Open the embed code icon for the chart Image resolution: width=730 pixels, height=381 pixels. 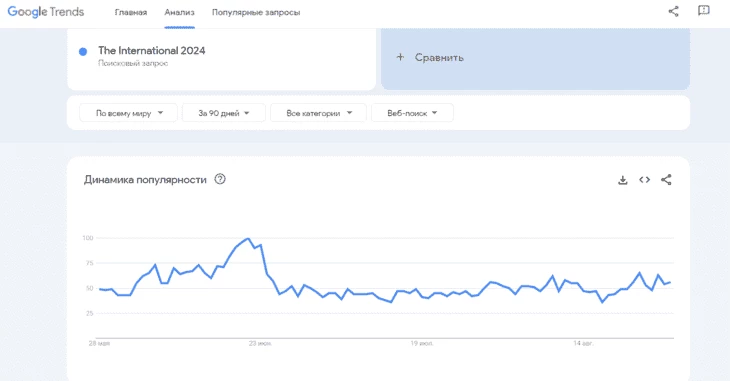pos(644,180)
